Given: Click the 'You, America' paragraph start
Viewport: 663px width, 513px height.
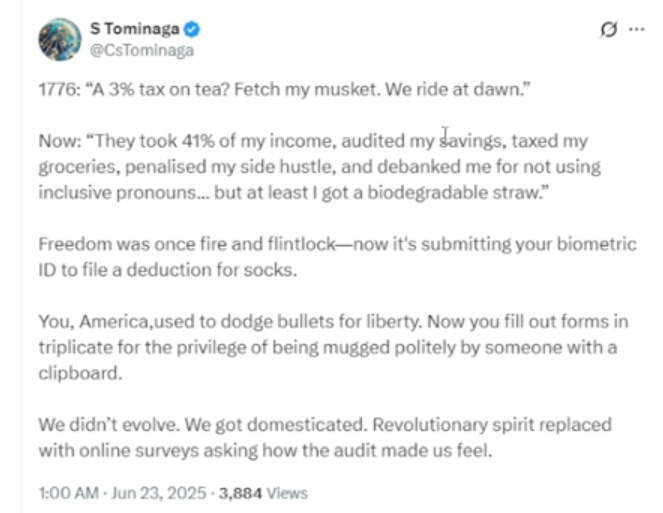Looking at the screenshot, I should coord(94,321).
